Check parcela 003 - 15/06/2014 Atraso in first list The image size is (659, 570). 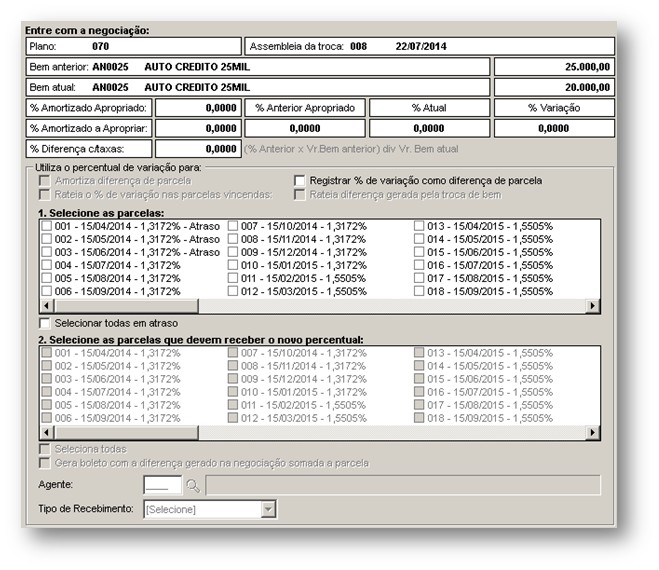click(x=47, y=252)
